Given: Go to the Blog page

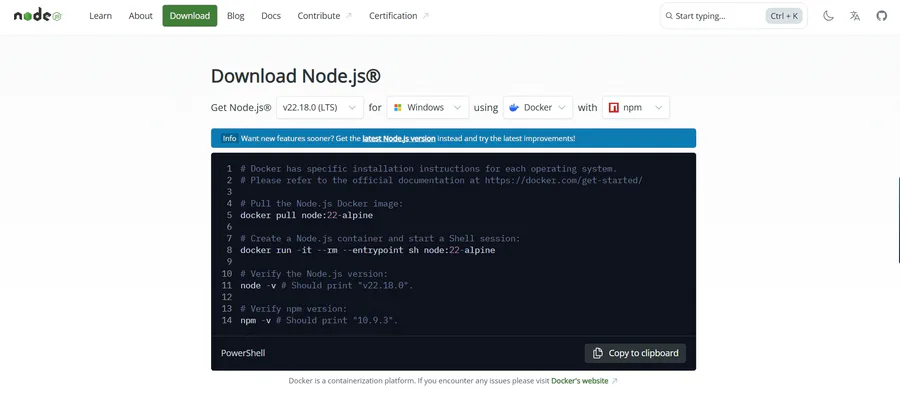Looking at the screenshot, I should (x=235, y=15).
